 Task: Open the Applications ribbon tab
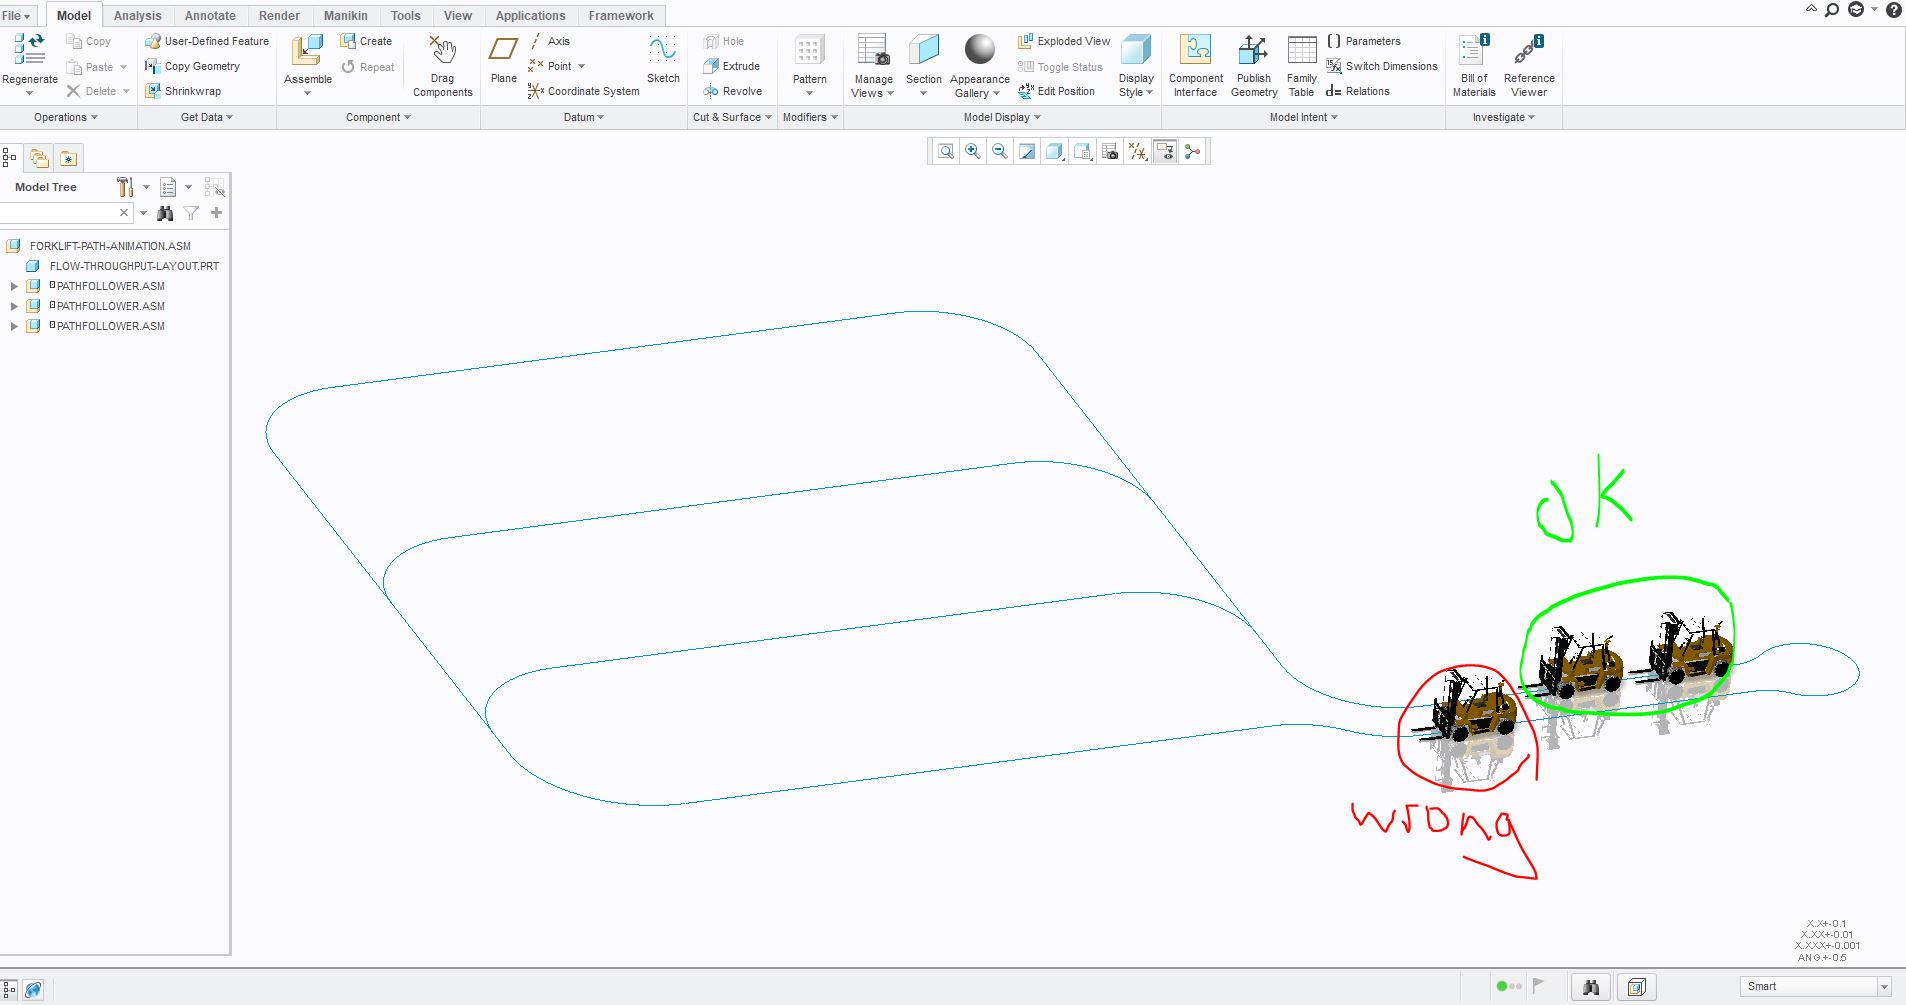(x=530, y=15)
